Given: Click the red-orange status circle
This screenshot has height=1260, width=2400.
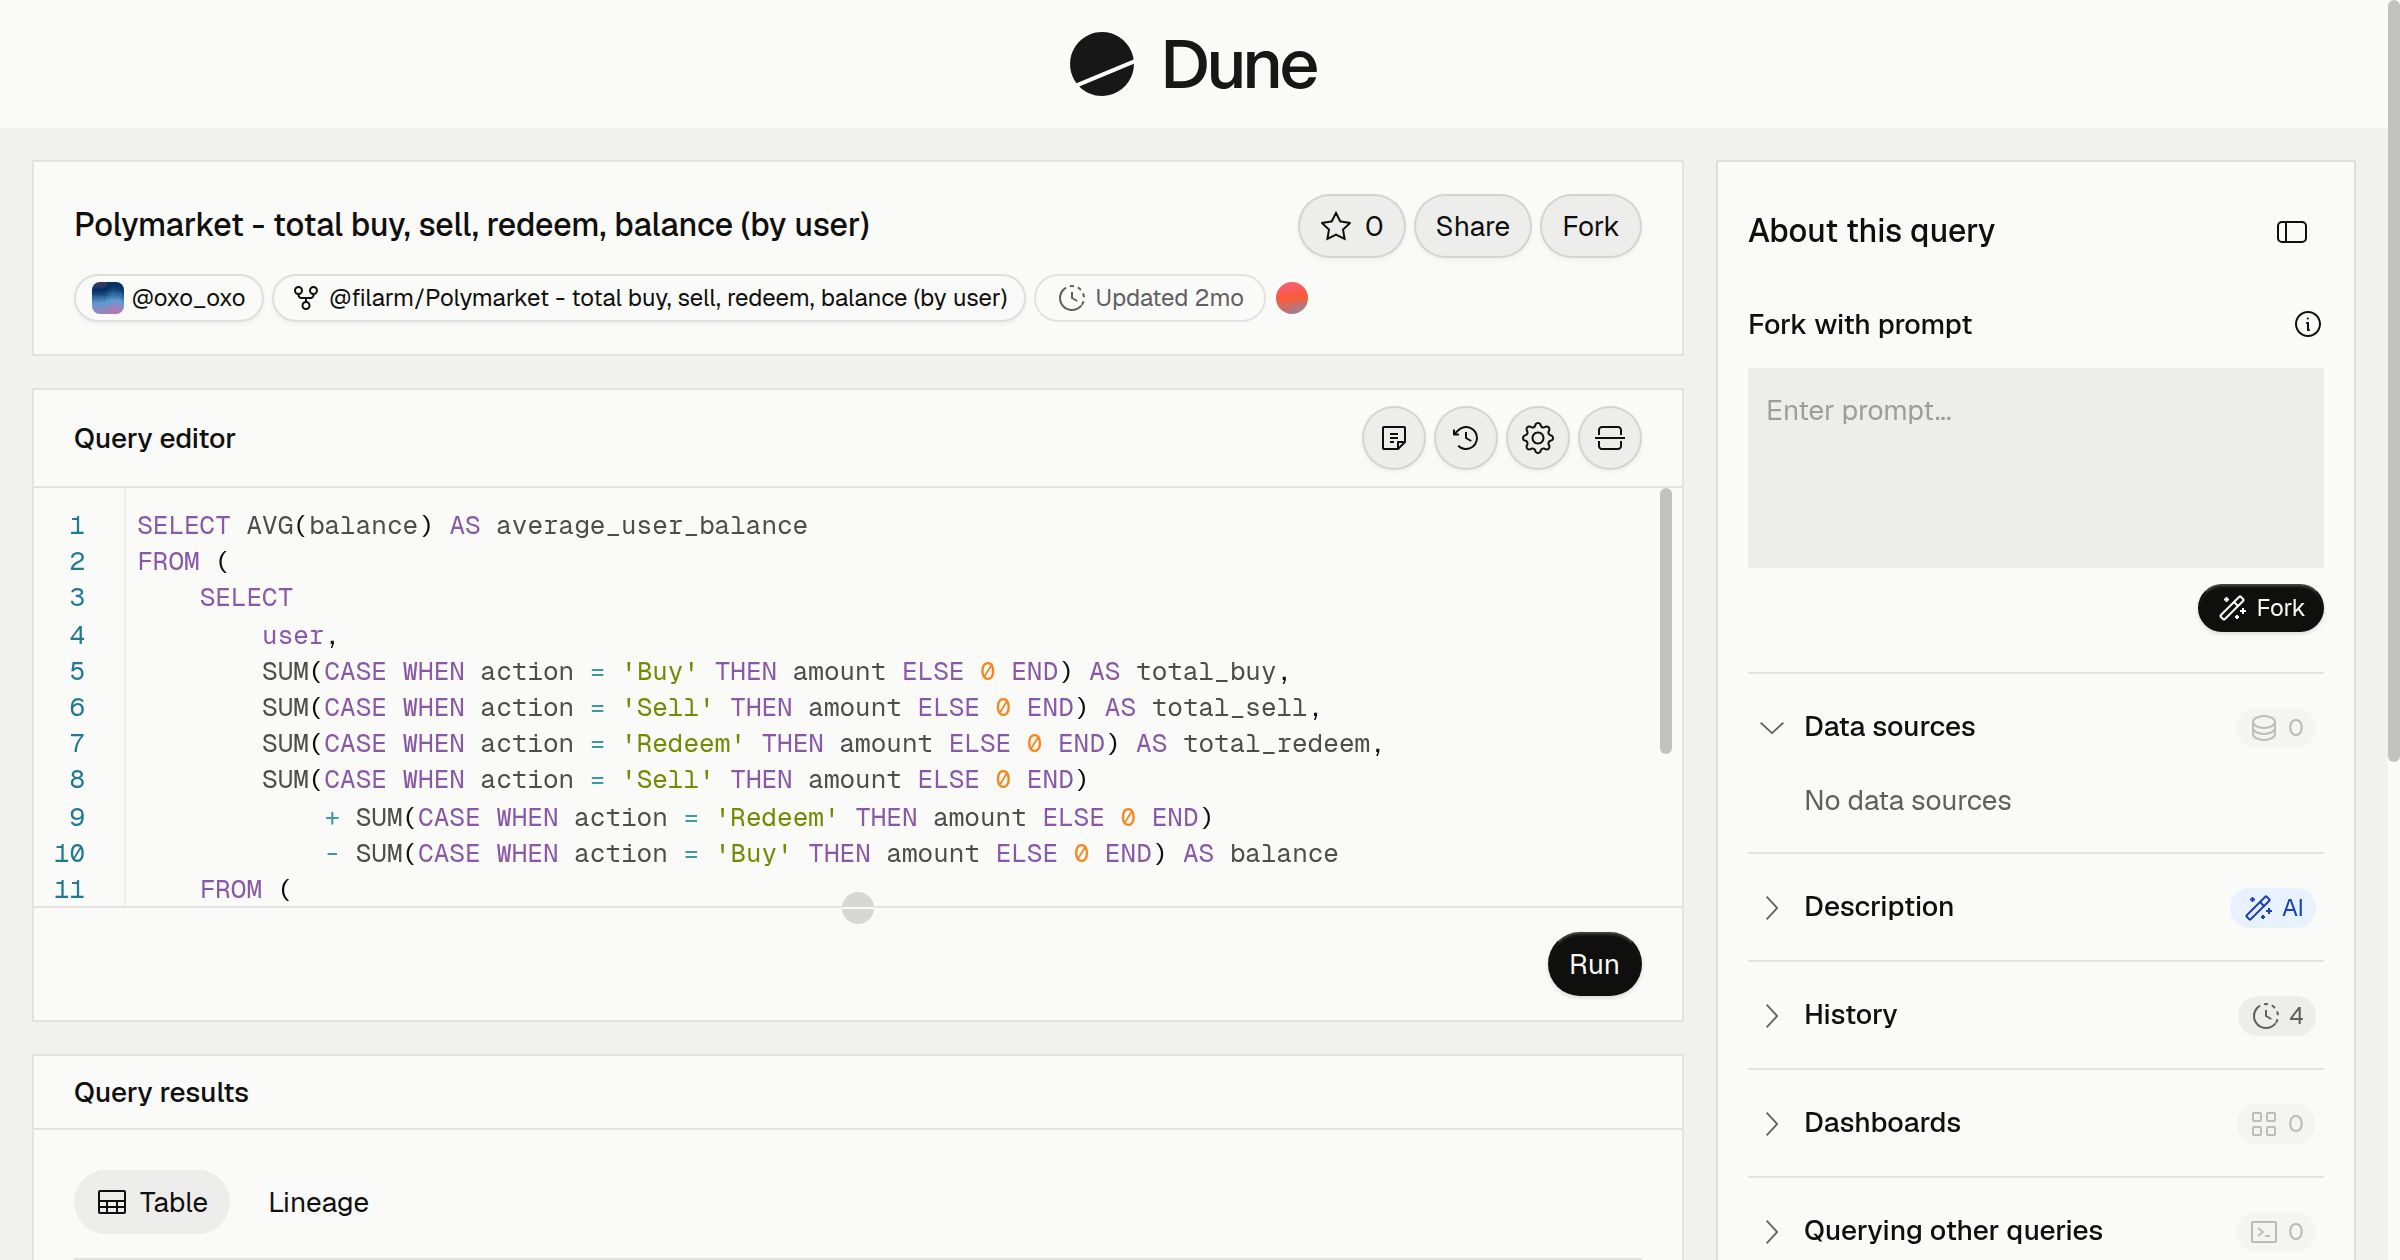Looking at the screenshot, I should [x=1292, y=298].
